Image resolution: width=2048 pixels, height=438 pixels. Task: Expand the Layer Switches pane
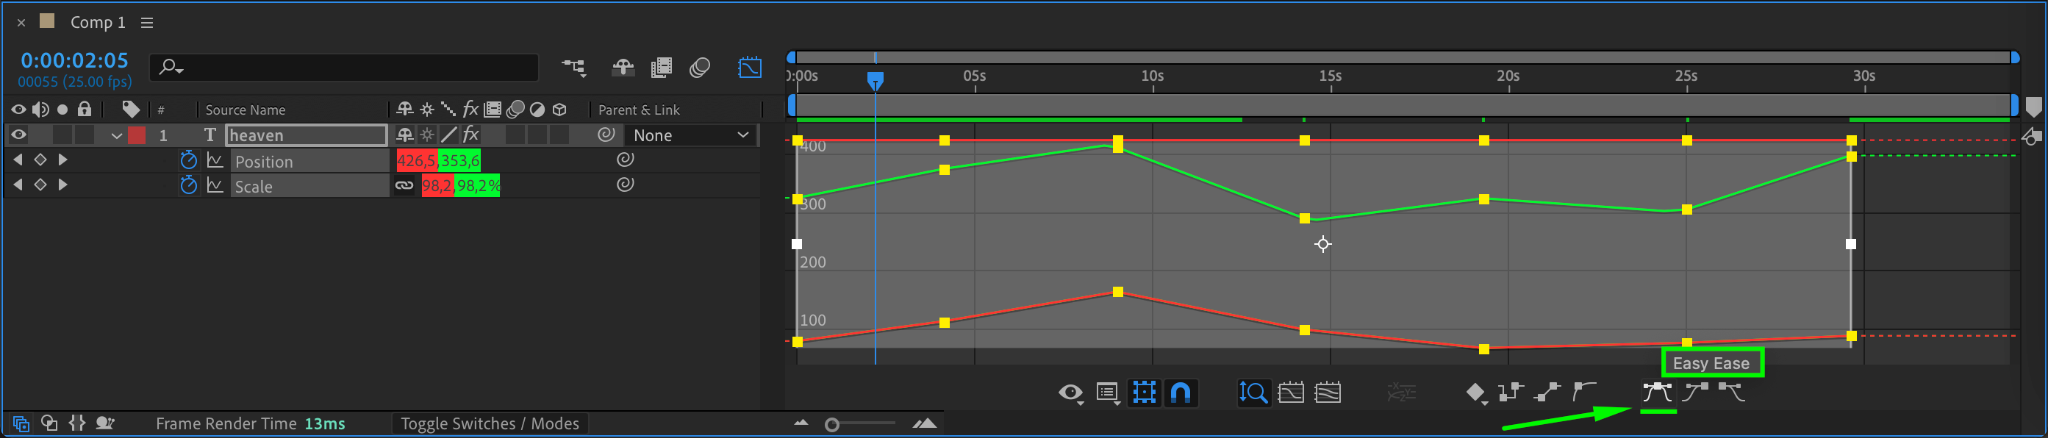point(21,423)
